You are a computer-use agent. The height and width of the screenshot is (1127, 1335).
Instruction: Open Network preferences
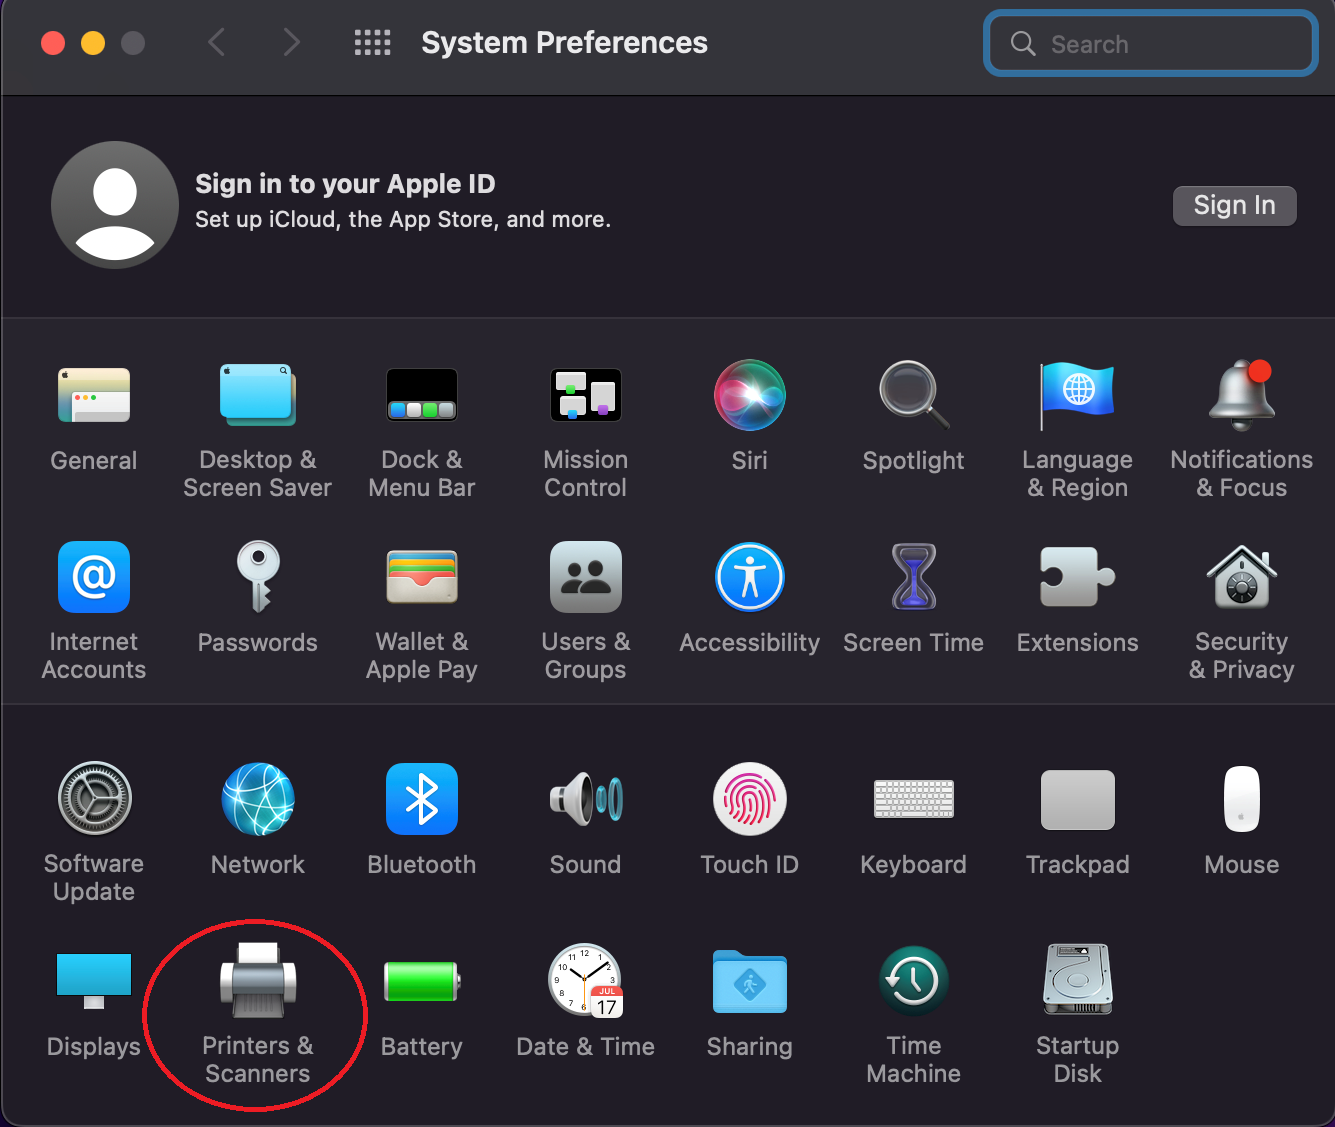click(258, 799)
